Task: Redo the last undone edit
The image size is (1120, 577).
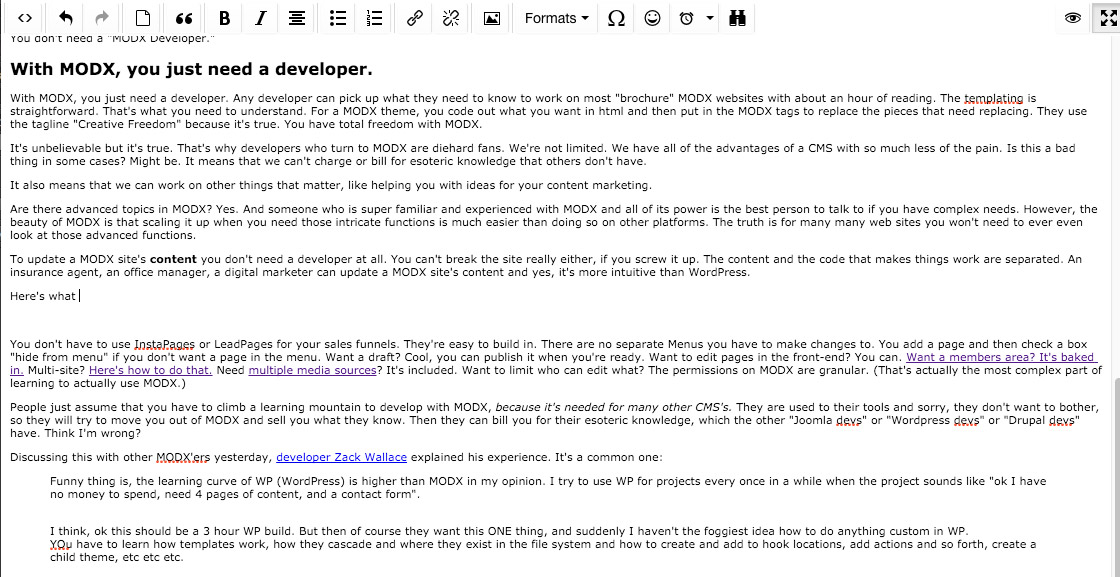Action: 102,19
